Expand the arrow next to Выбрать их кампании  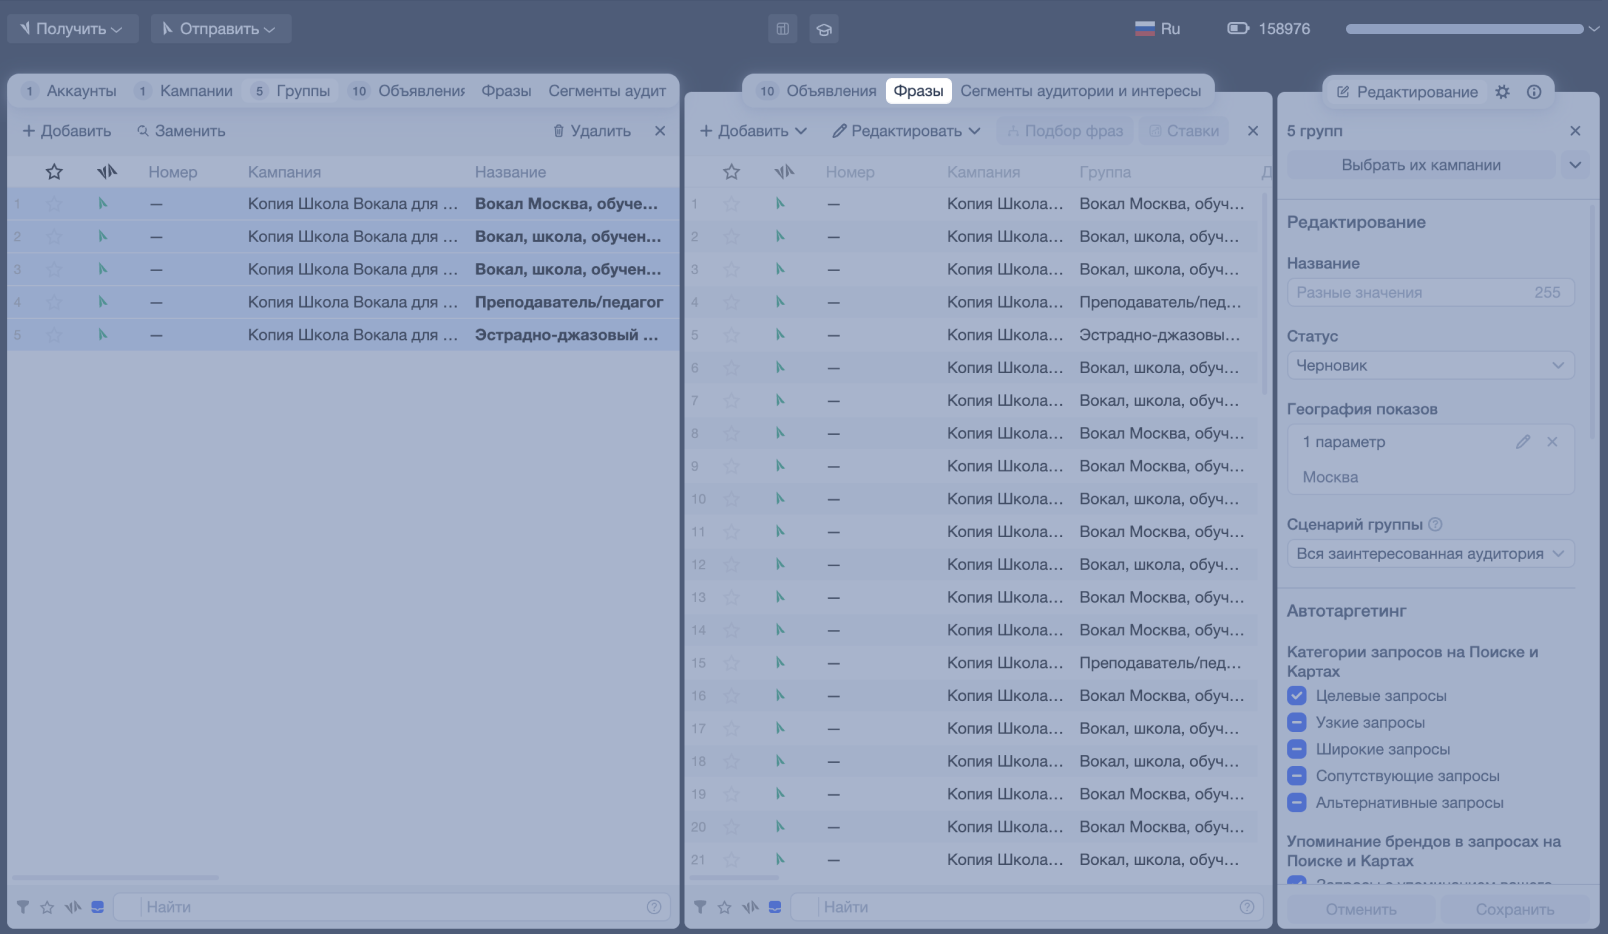[1575, 165]
